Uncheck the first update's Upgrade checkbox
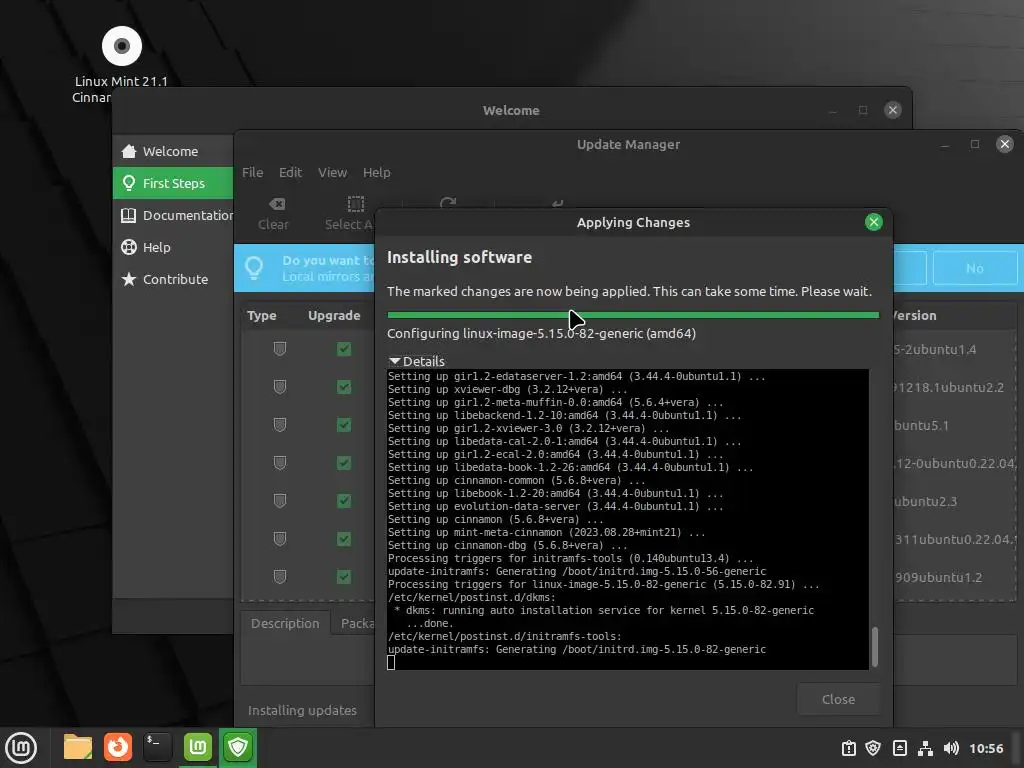The height and width of the screenshot is (768, 1024). (344, 349)
